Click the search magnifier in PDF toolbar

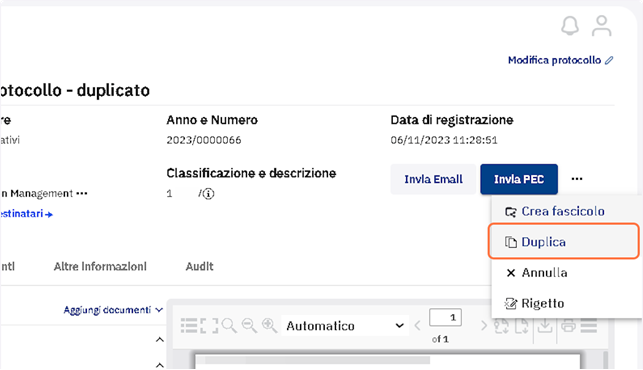229,326
